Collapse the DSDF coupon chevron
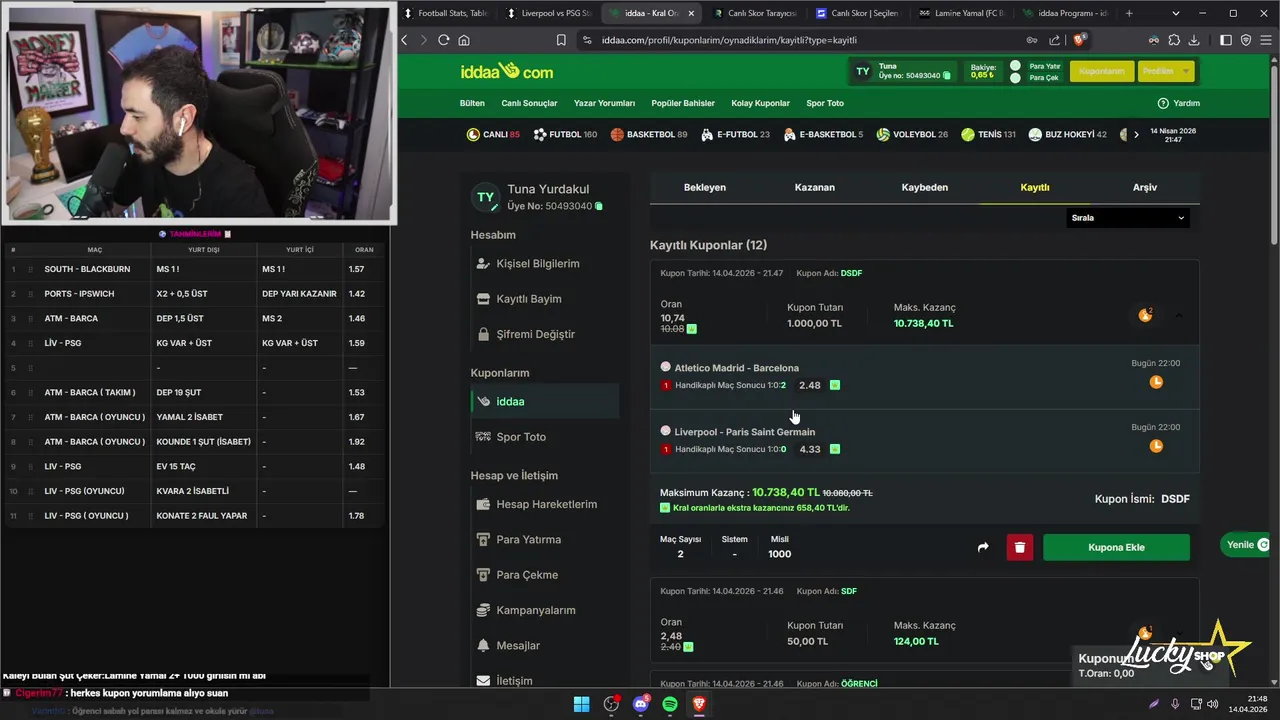1280x720 pixels. (1178, 315)
